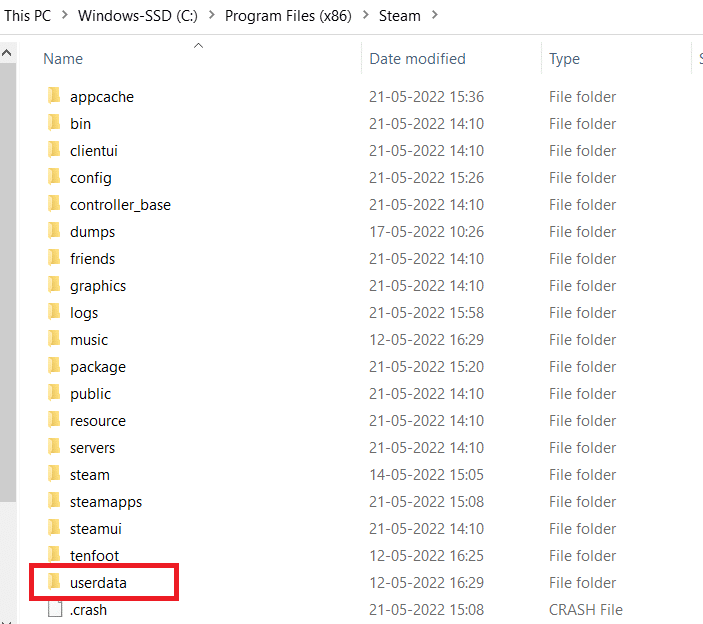This screenshot has width=703, height=624.
Task: Sort by the Type column header
Action: click(564, 59)
